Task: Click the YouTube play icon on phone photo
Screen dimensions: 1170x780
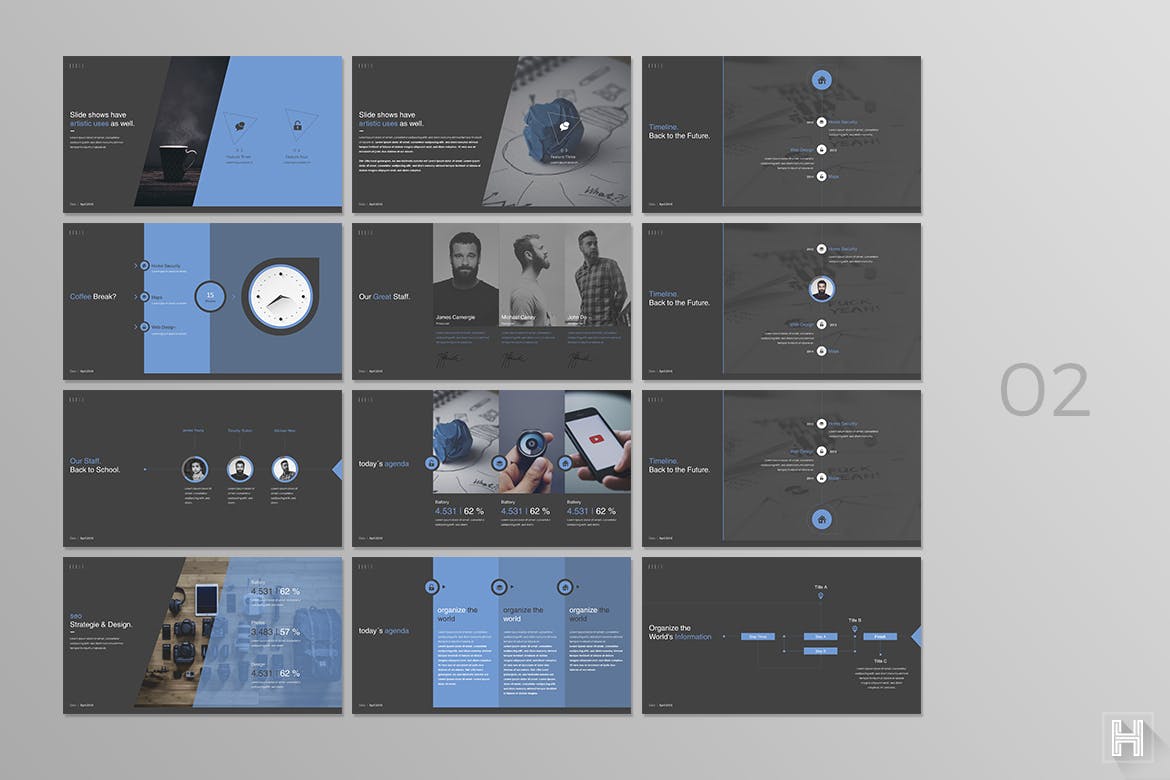Action: coord(597,438)
